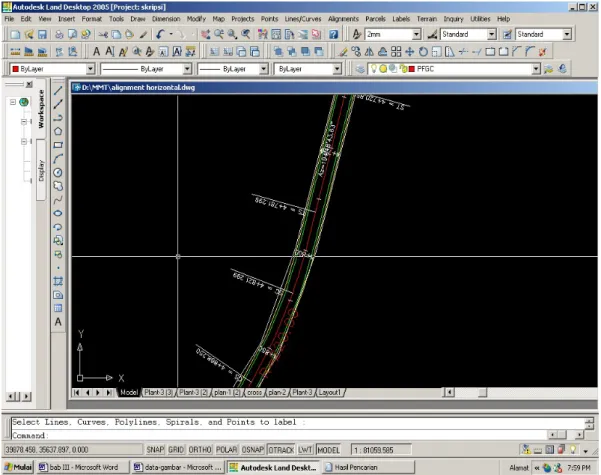Select the Explode tool
The height and width of the screenshot is (475, 601).
pyautogui.click(x=542, y=51)
